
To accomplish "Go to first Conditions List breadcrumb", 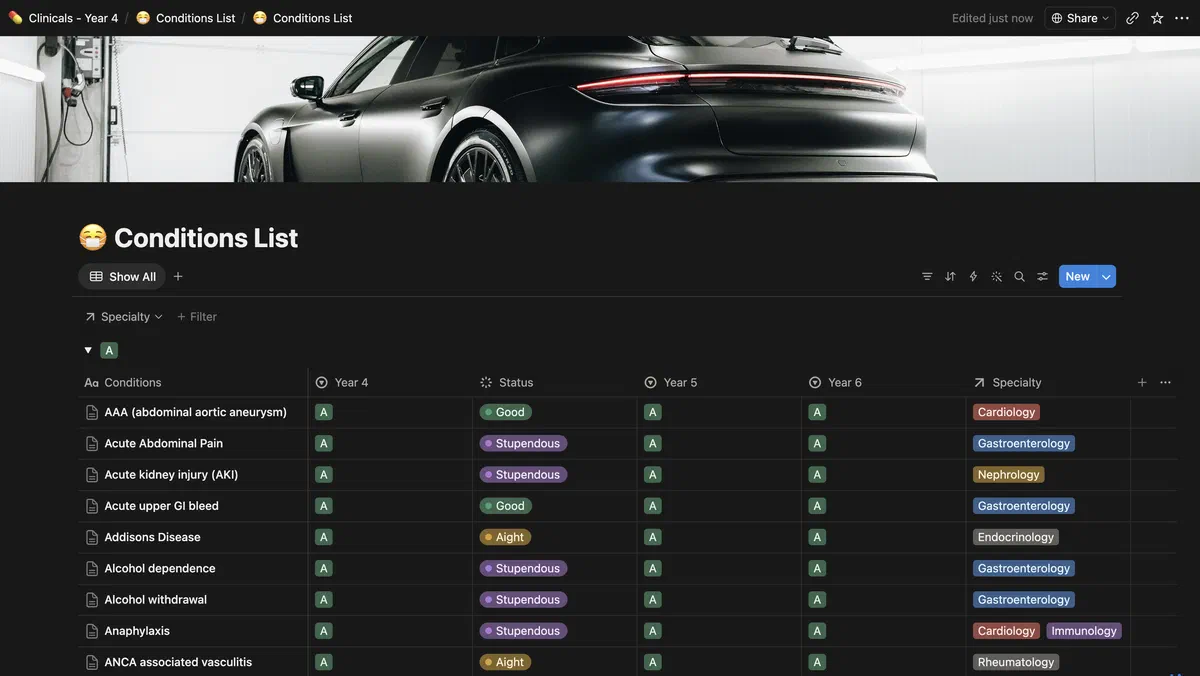I will pyautogui.click(x=186, y=18).
